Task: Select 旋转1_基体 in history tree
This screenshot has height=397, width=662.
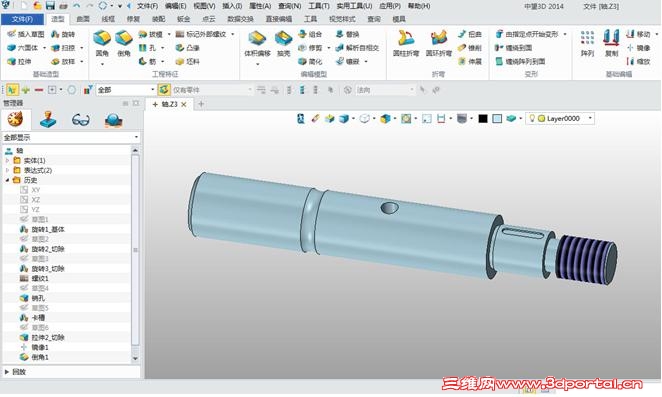Action: click(x=48, y=229)
